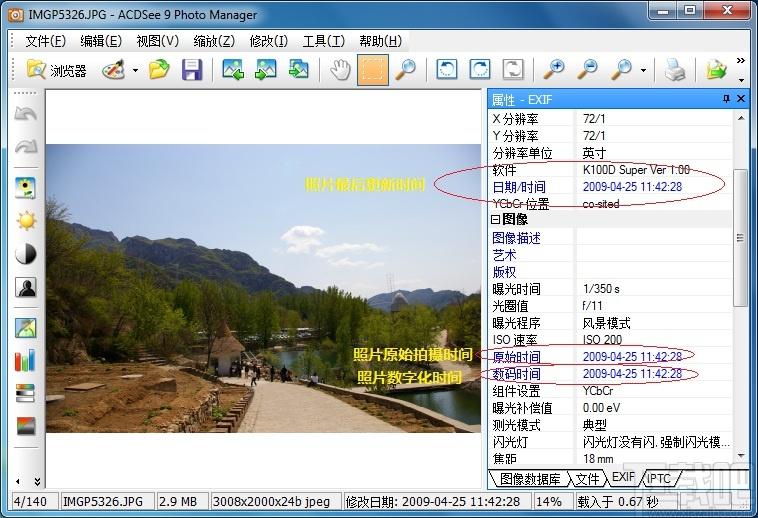This screenshot has width=758, height=518.
Task: Expand side toolbar double chevron
Action: pos(37,482)
